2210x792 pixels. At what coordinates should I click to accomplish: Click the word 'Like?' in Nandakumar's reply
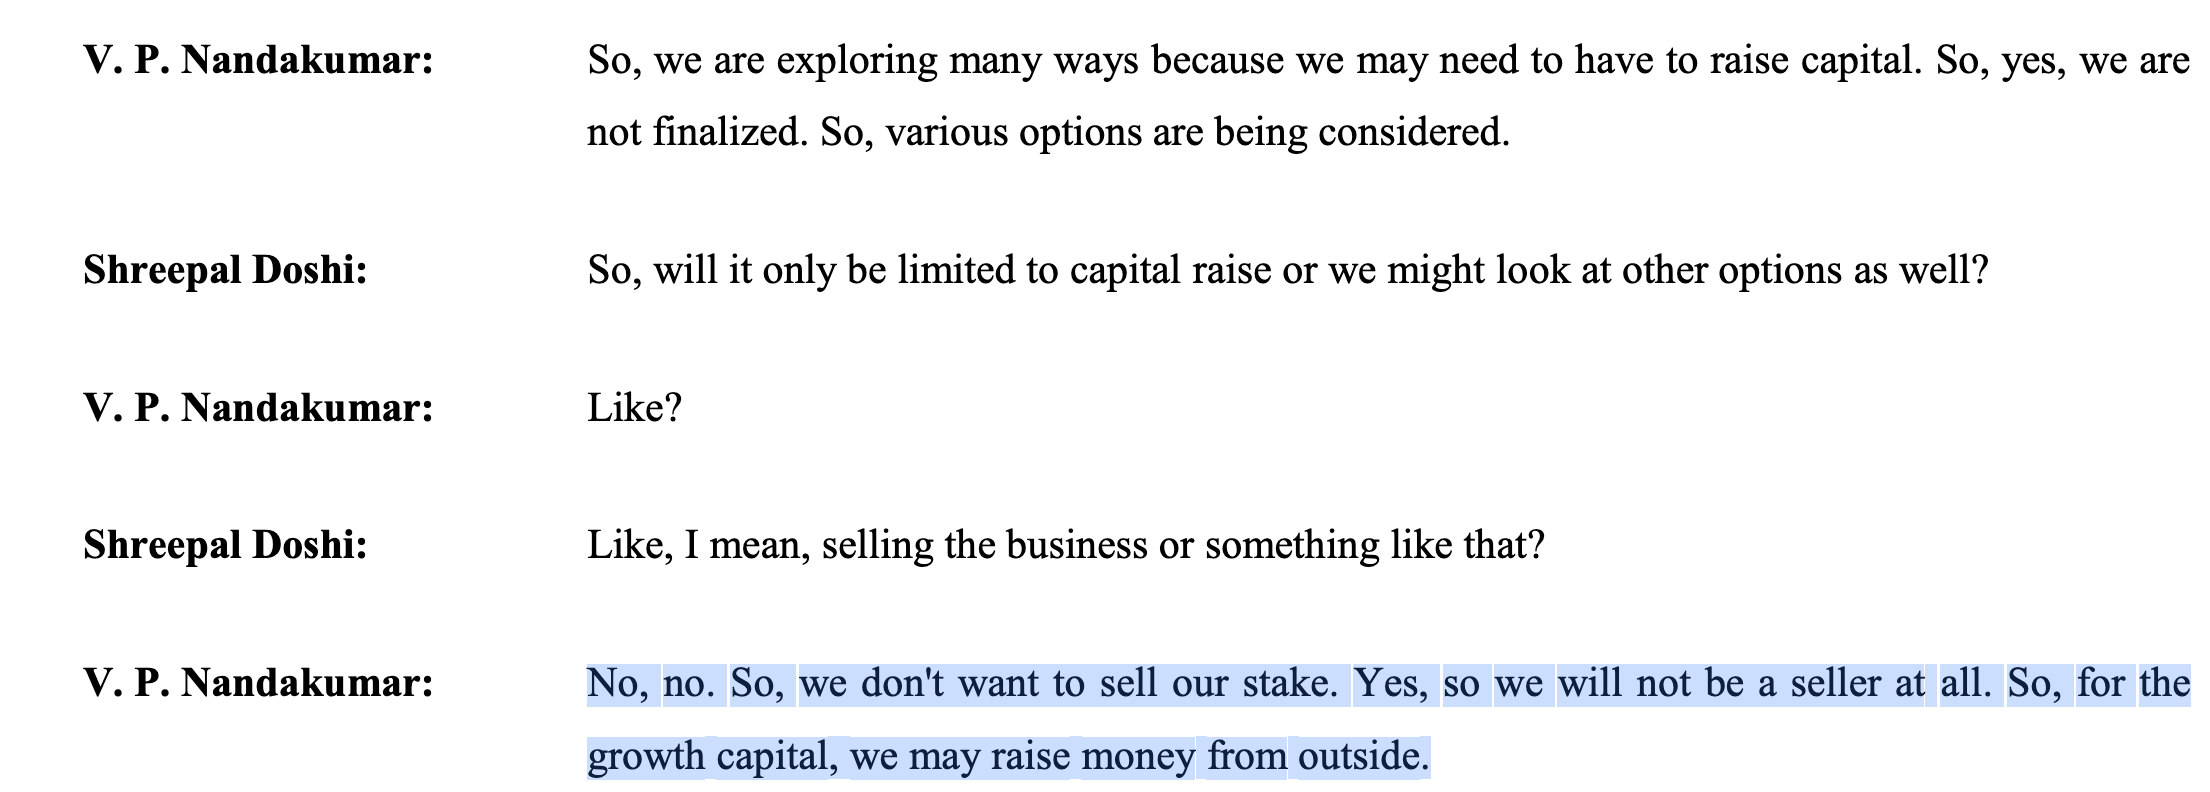pos(634,408)
